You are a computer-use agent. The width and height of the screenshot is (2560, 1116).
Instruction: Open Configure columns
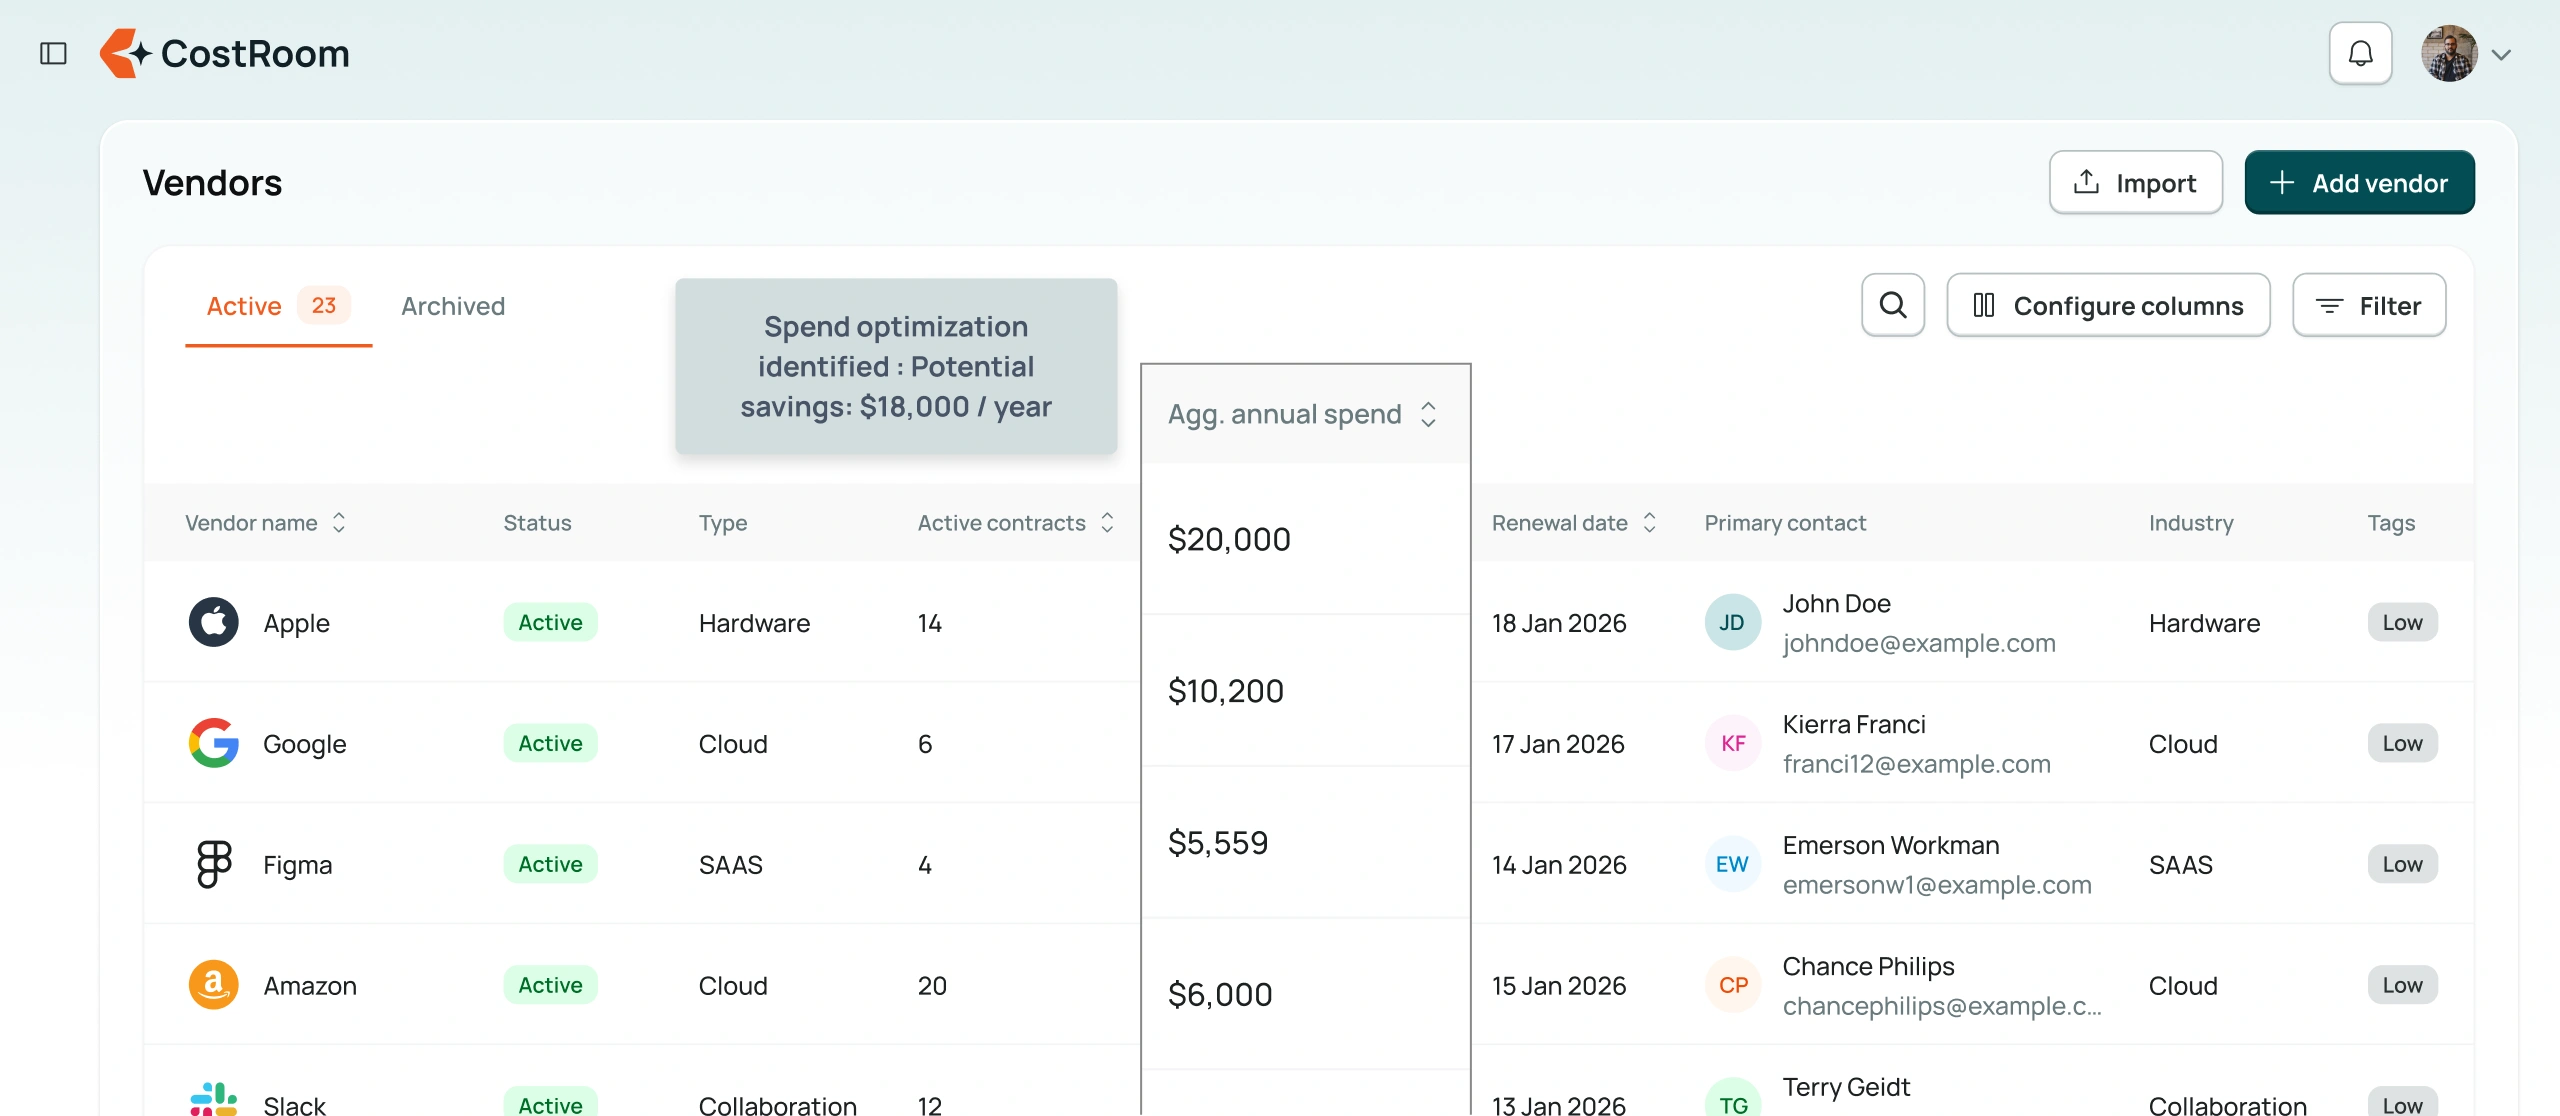click(x=2108, y=306)
